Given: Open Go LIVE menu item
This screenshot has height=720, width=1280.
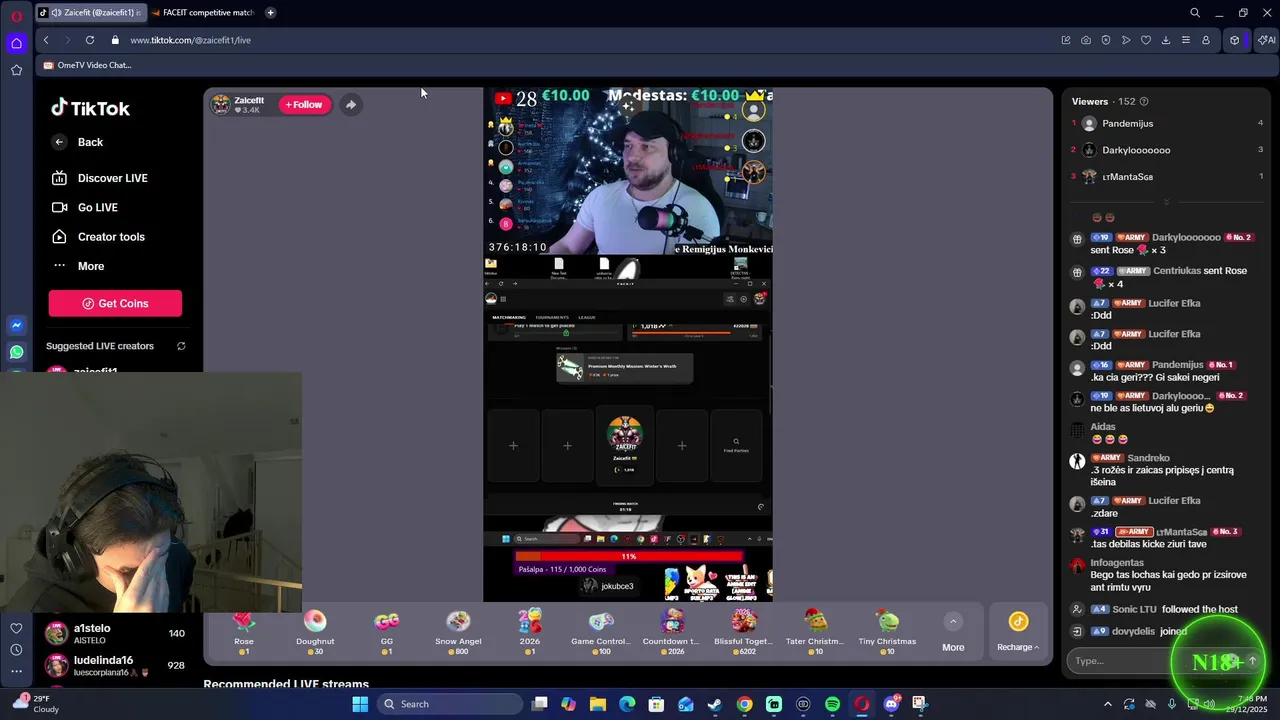Looking at the screenshot, I should tap(85, 207).
